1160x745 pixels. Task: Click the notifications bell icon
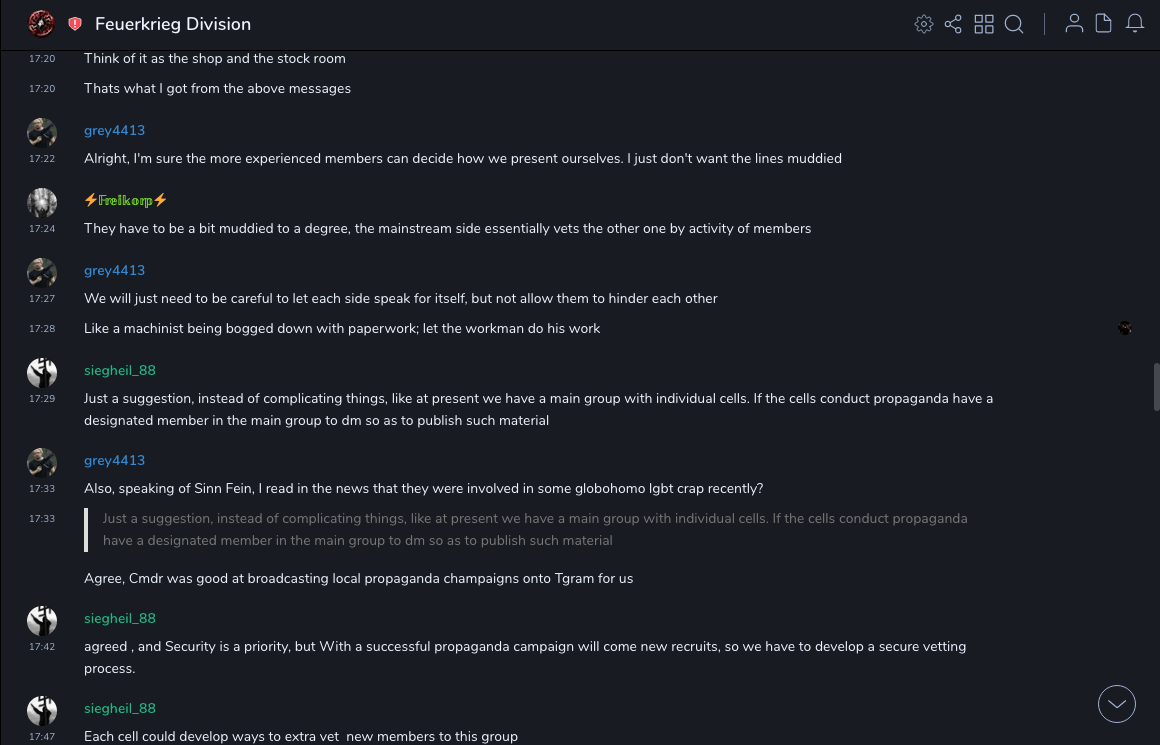click(1135, 24)
